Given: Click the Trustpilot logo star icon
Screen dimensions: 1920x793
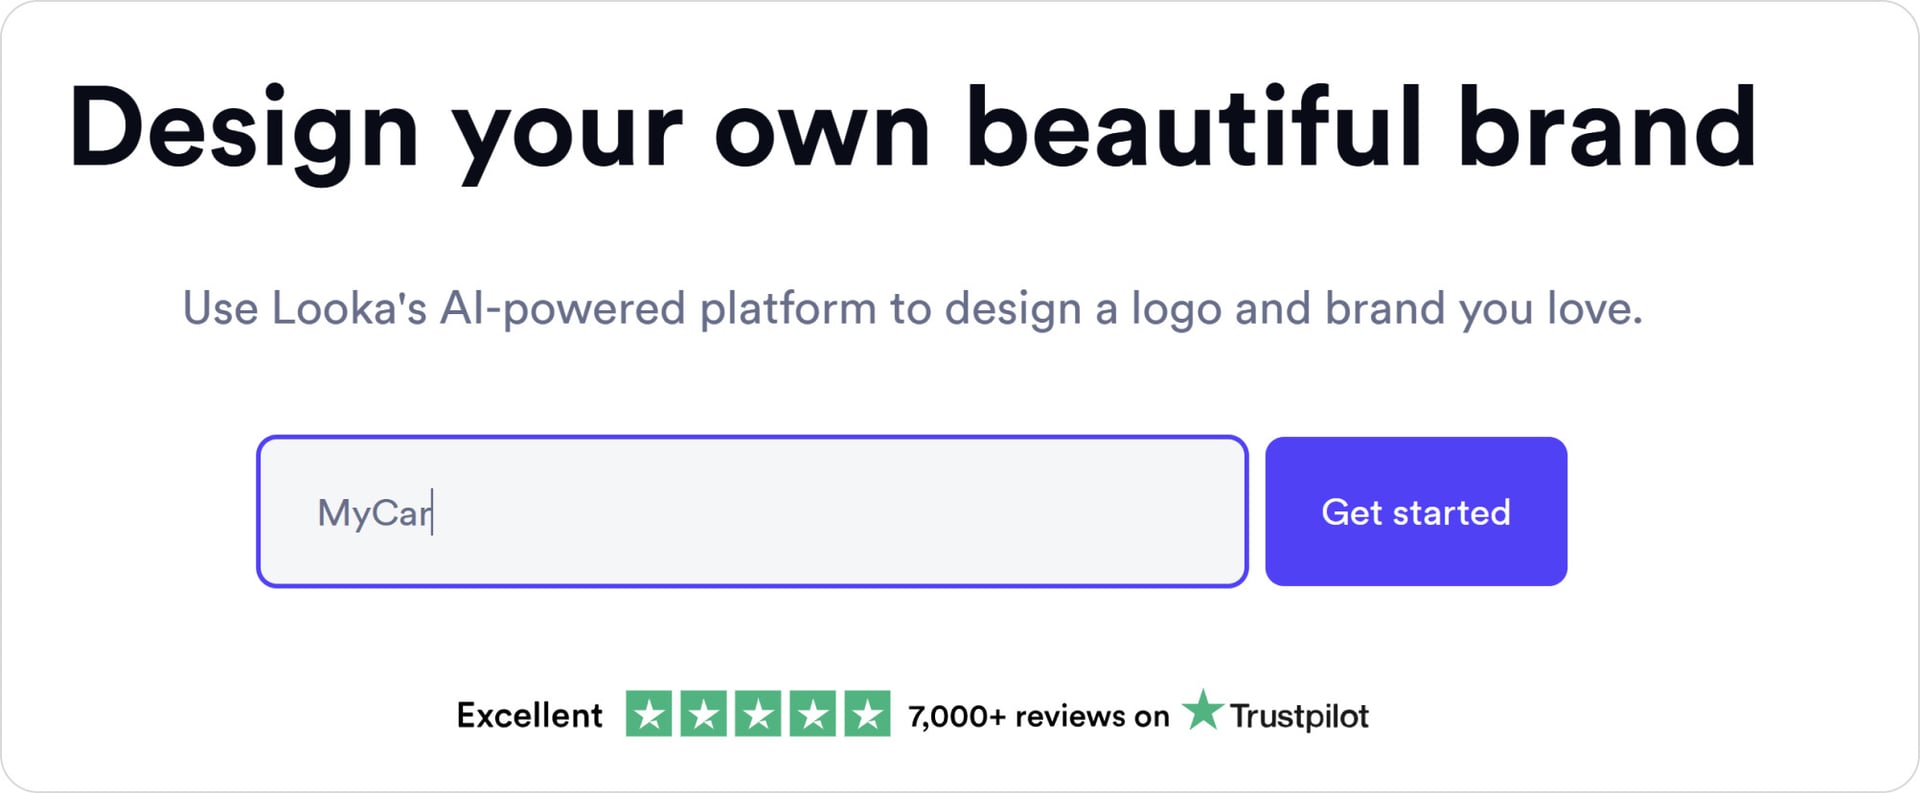Looking at the screenshot, I should point(1202,711).
